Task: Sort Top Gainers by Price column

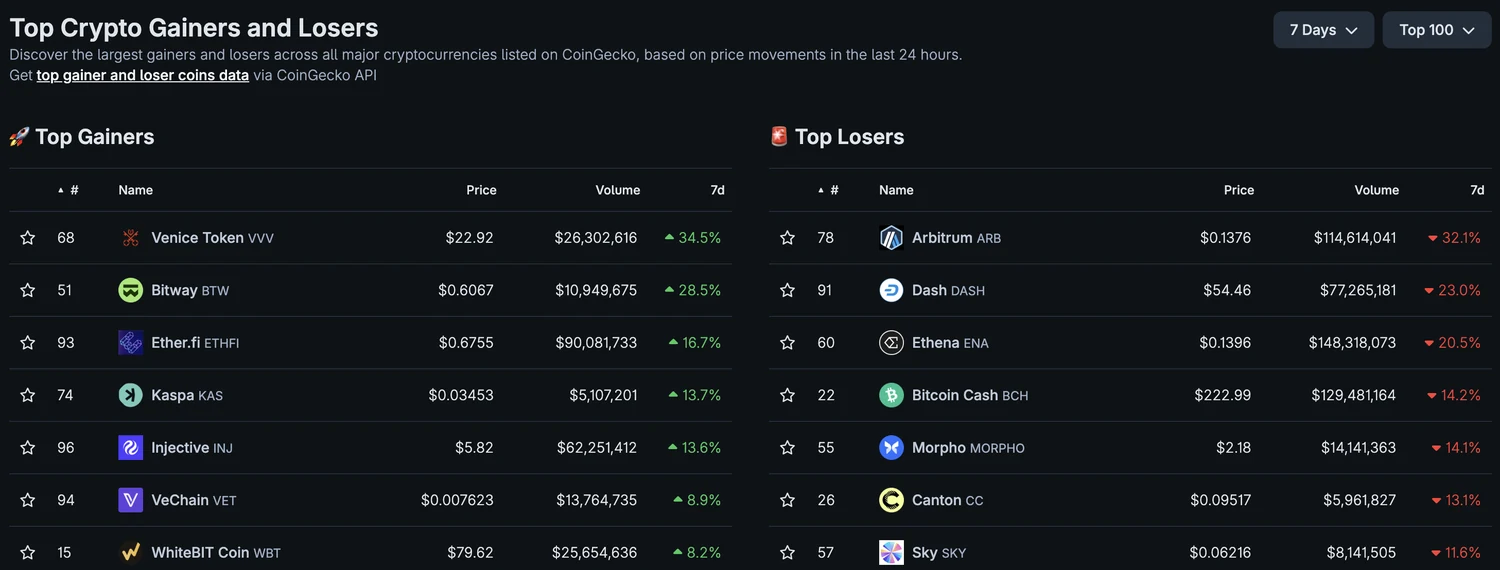Action: pos(481,190)
